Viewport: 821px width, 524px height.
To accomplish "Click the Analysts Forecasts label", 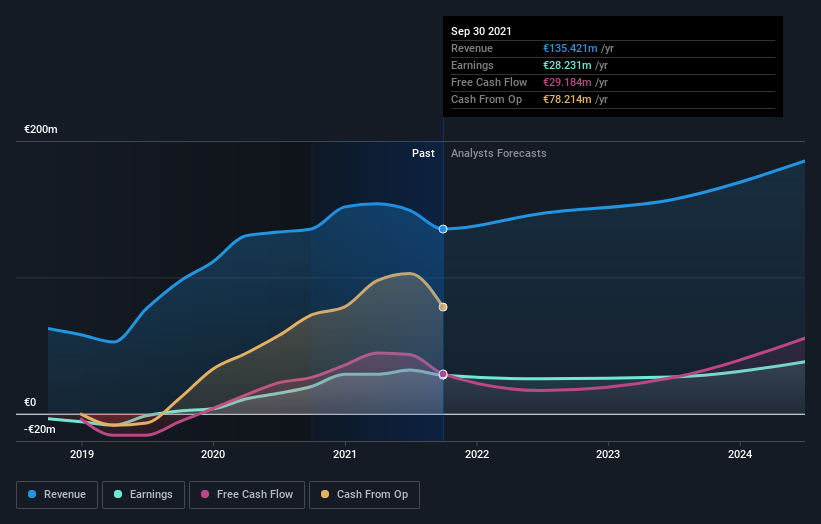I will [498, 153].
